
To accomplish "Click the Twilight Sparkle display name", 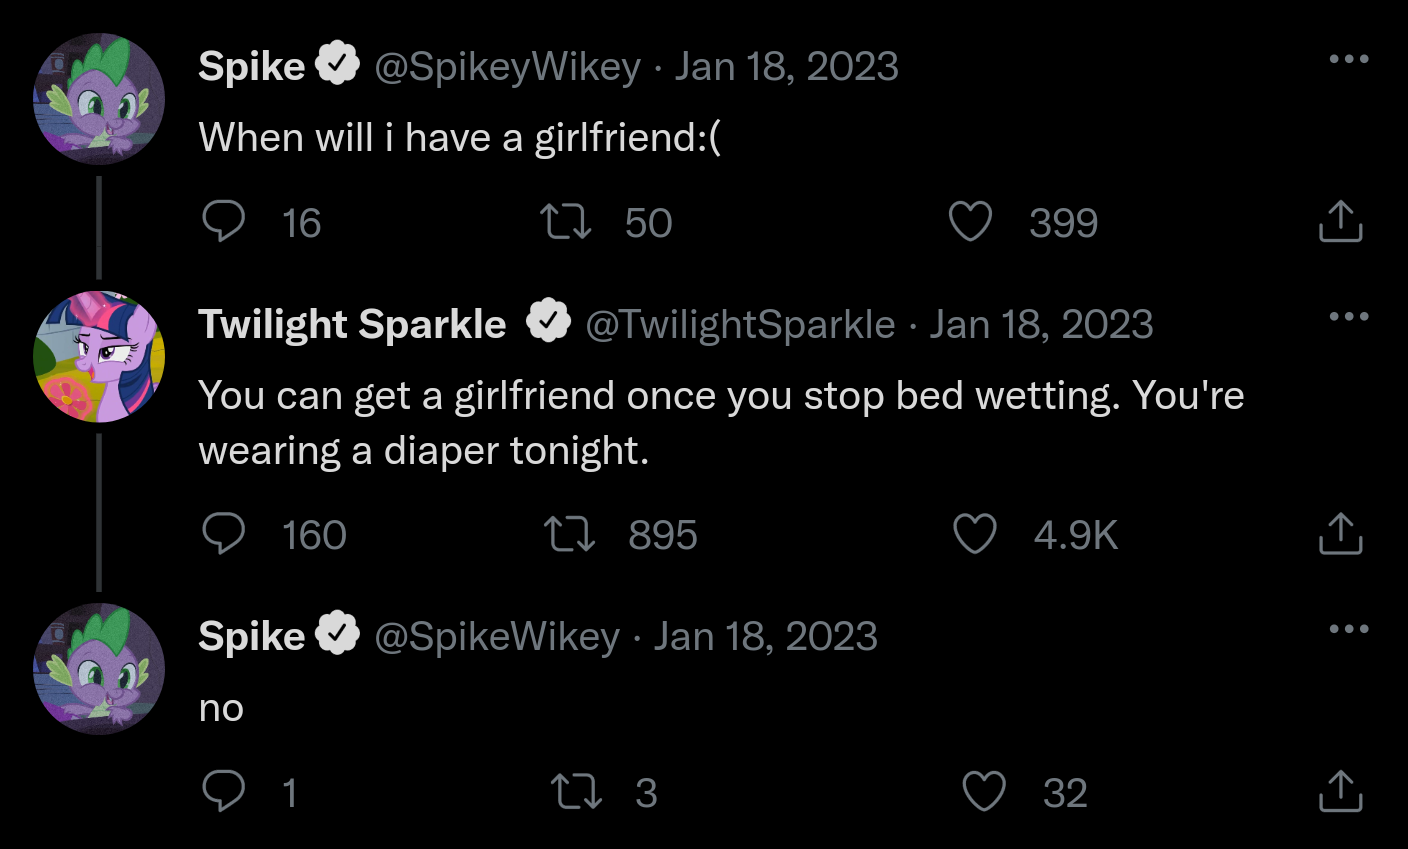I will tap(352, 325).
